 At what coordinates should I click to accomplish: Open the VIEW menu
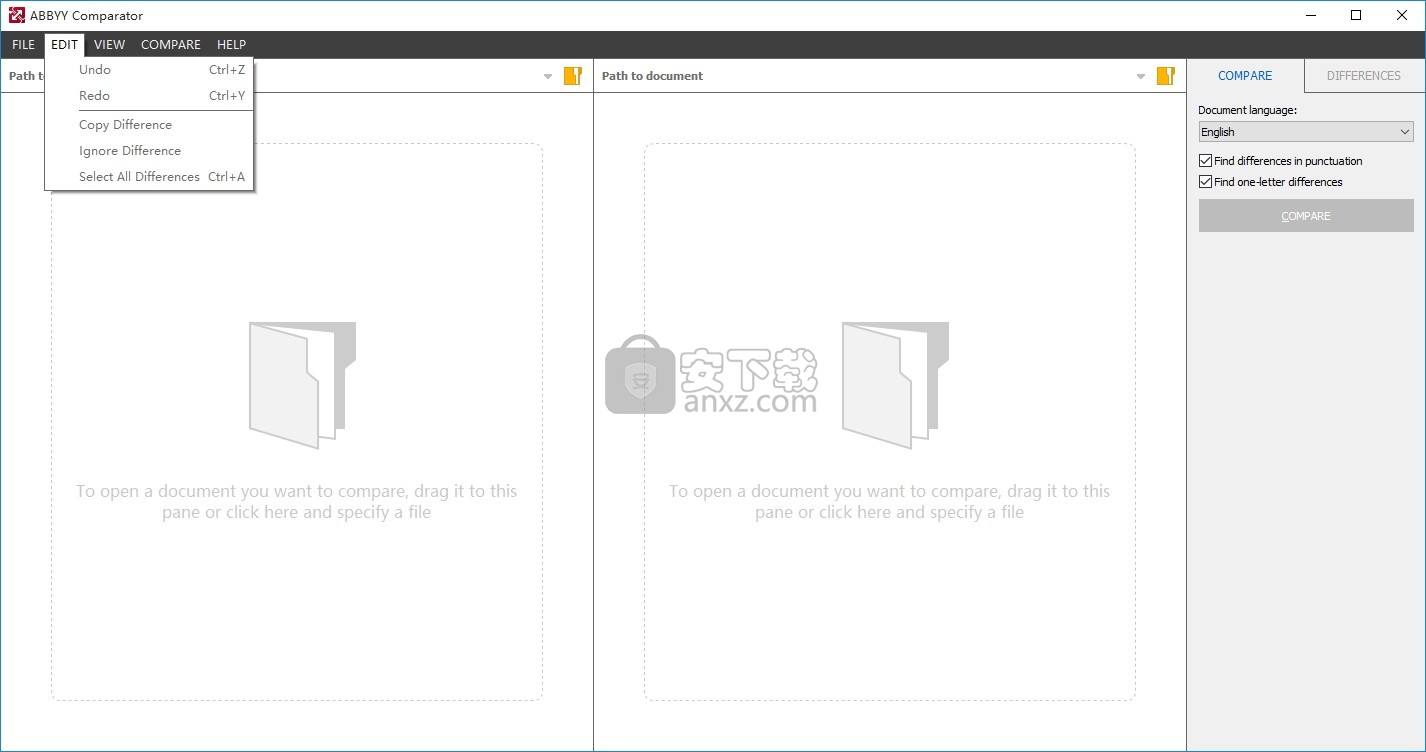109,45
